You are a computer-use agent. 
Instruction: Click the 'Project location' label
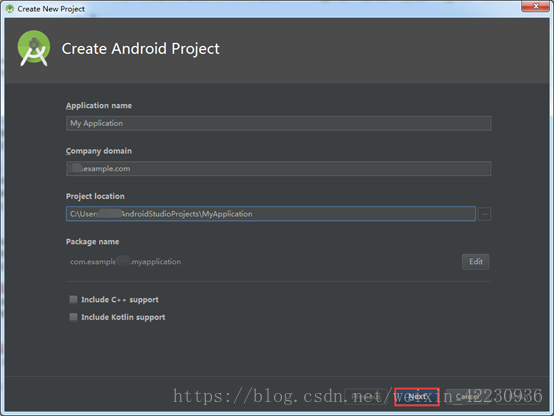pyautogui.click(x=95, y=196)
